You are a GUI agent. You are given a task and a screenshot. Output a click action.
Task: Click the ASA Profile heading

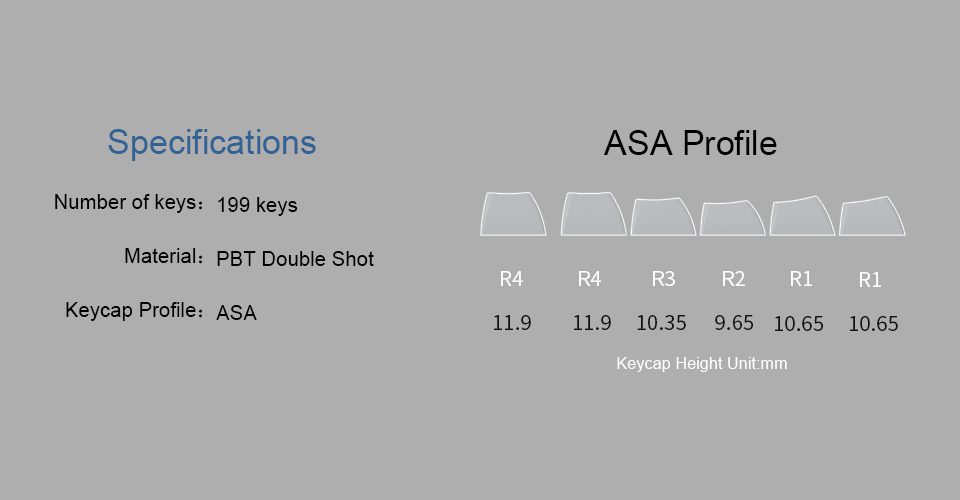690,144
